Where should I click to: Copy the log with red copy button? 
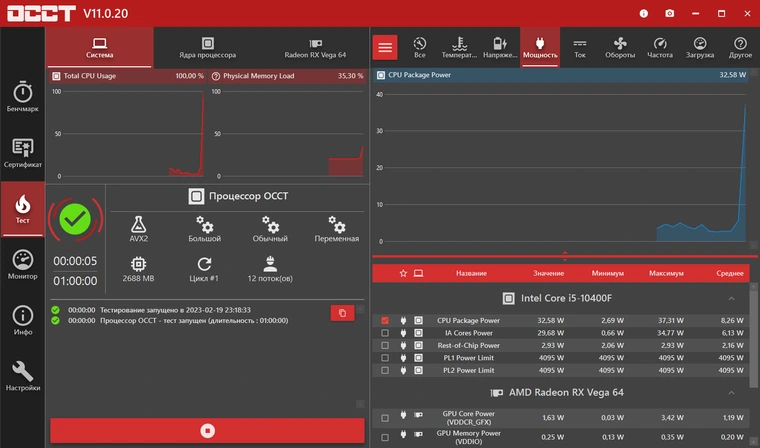pyautogui.click(x=342, y=313)
